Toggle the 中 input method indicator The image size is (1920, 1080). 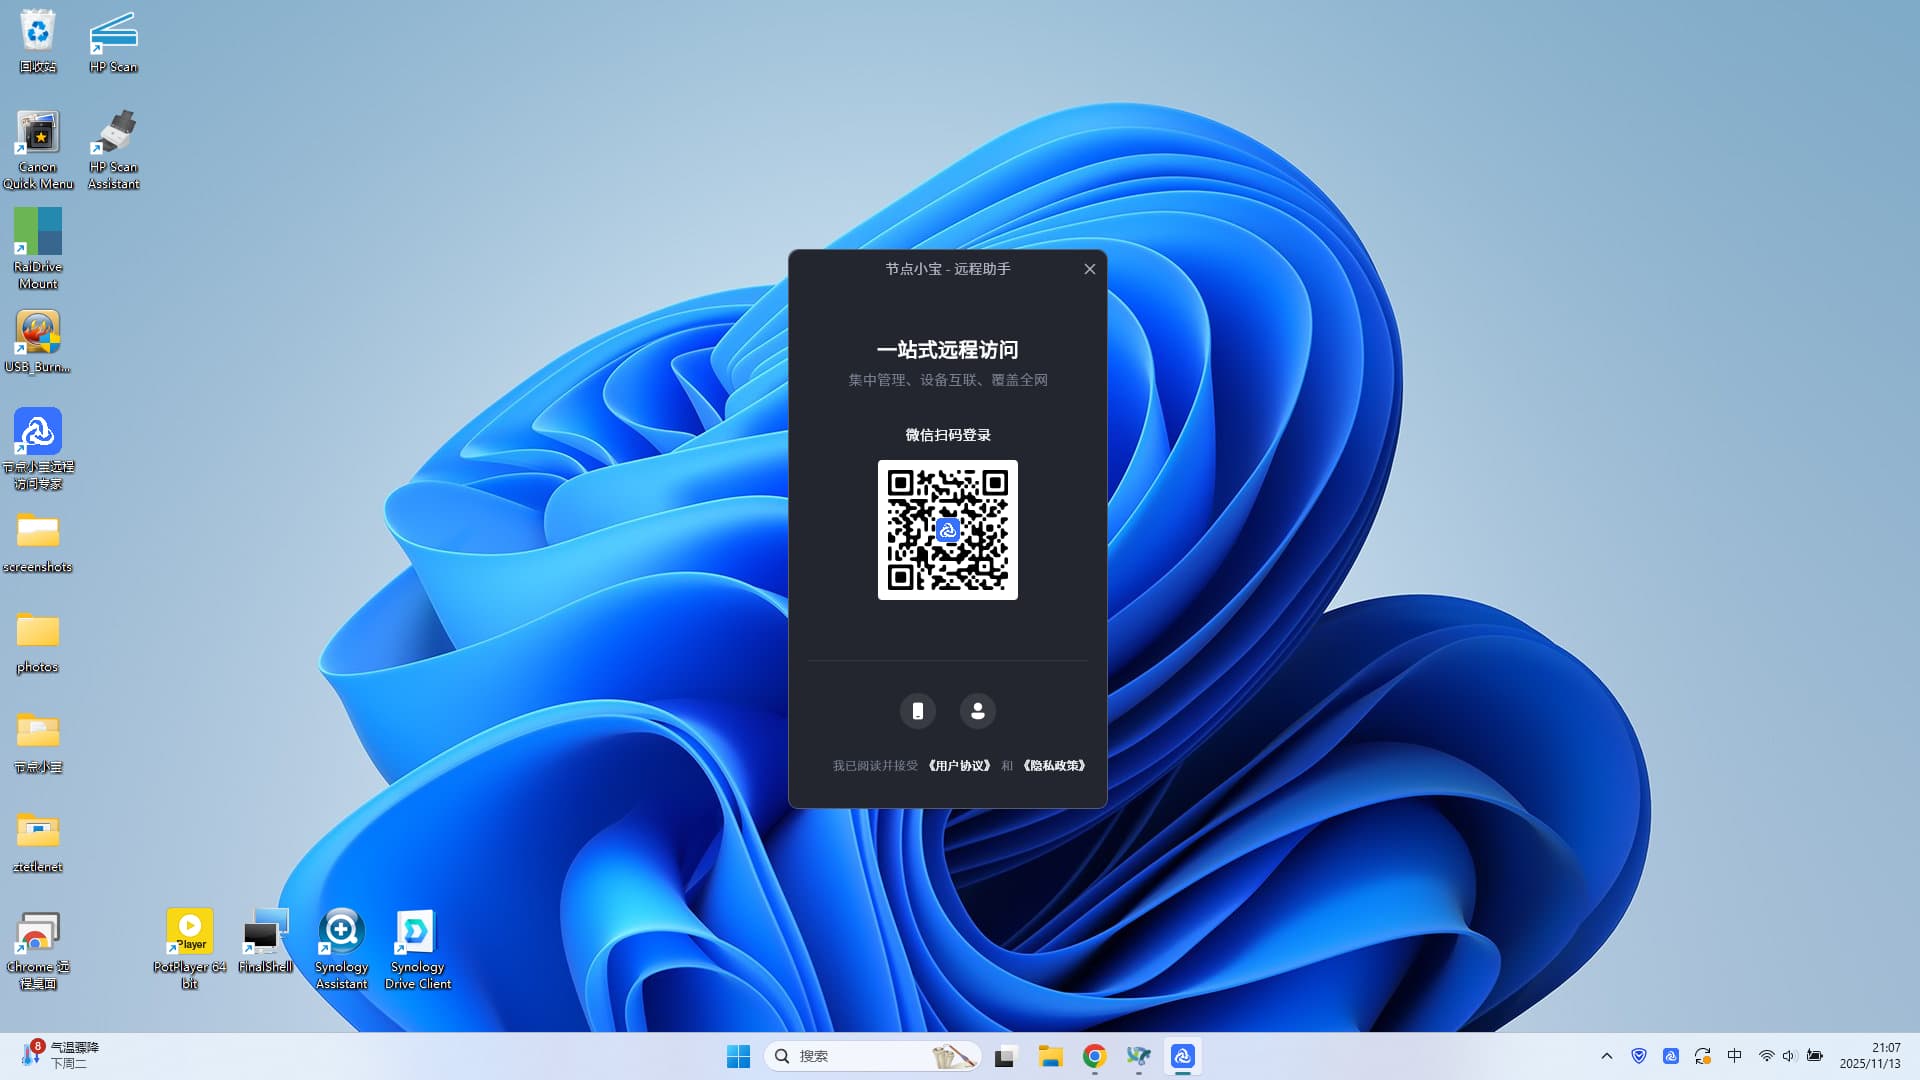coord(1735,1055)
